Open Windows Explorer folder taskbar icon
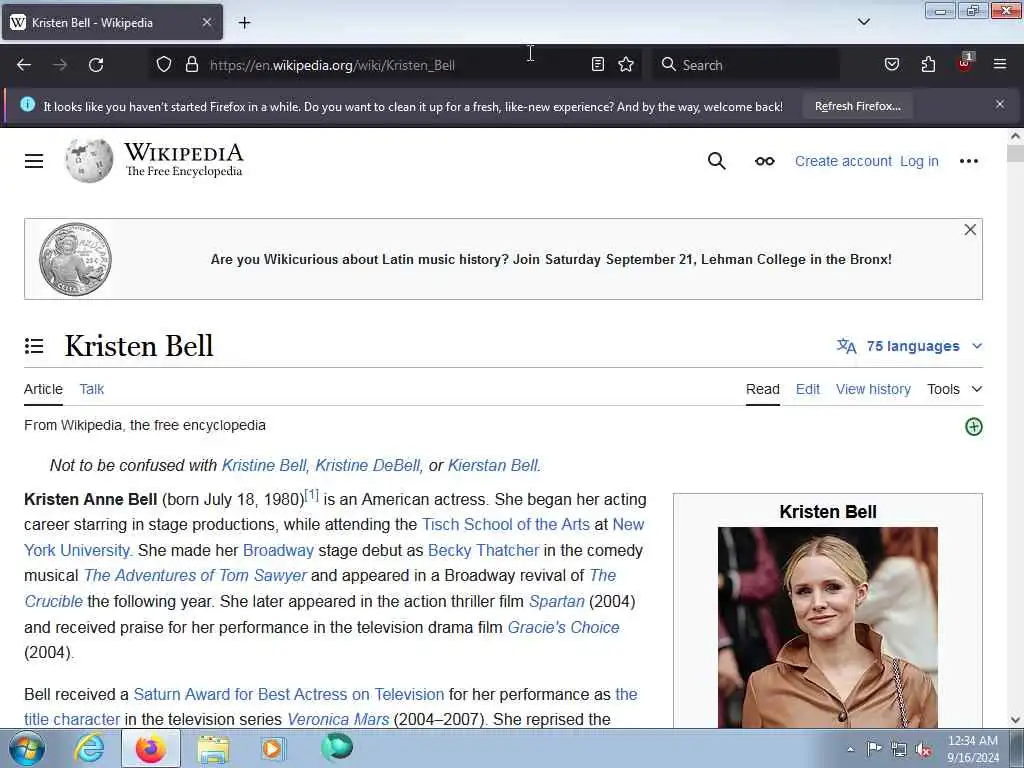The height and width of the screenshot is (768, 1024). pyautogui.click(x=213, y=749)
